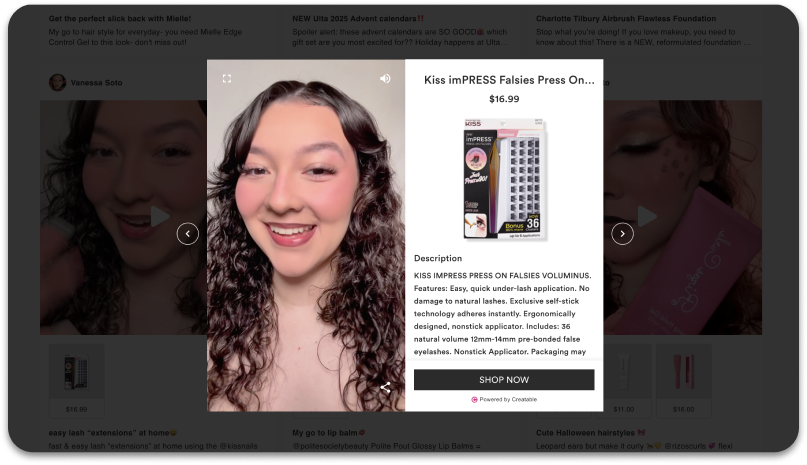
Task: Click the Description heading
Action: [x=438, y=258]
